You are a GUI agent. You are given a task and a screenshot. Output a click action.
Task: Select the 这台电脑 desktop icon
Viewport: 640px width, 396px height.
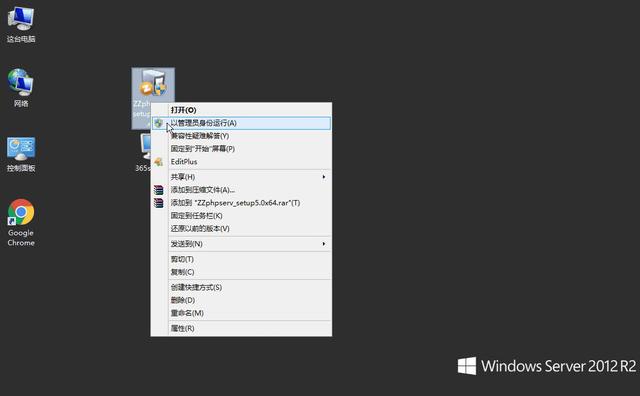[21, 24]
